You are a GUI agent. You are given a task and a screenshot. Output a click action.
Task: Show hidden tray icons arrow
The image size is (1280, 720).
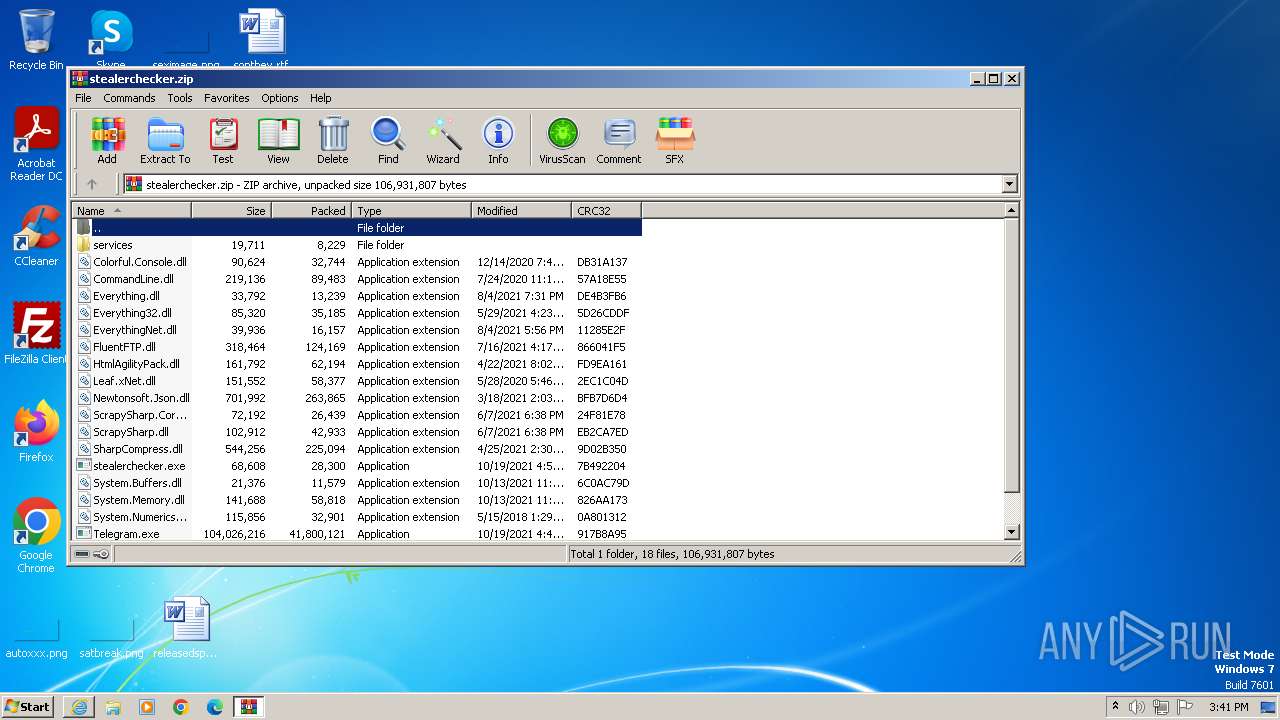click(1115, 707)
